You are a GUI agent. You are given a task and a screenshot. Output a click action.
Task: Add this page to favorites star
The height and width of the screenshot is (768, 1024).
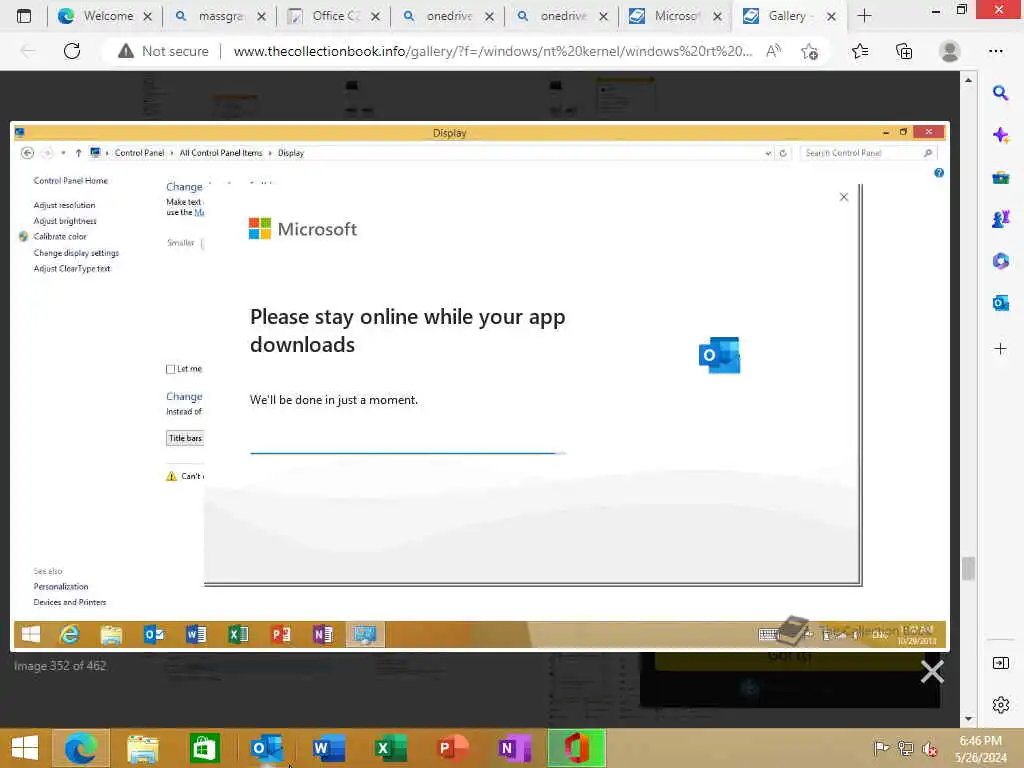pyautogui.click(x=810, y=52)
